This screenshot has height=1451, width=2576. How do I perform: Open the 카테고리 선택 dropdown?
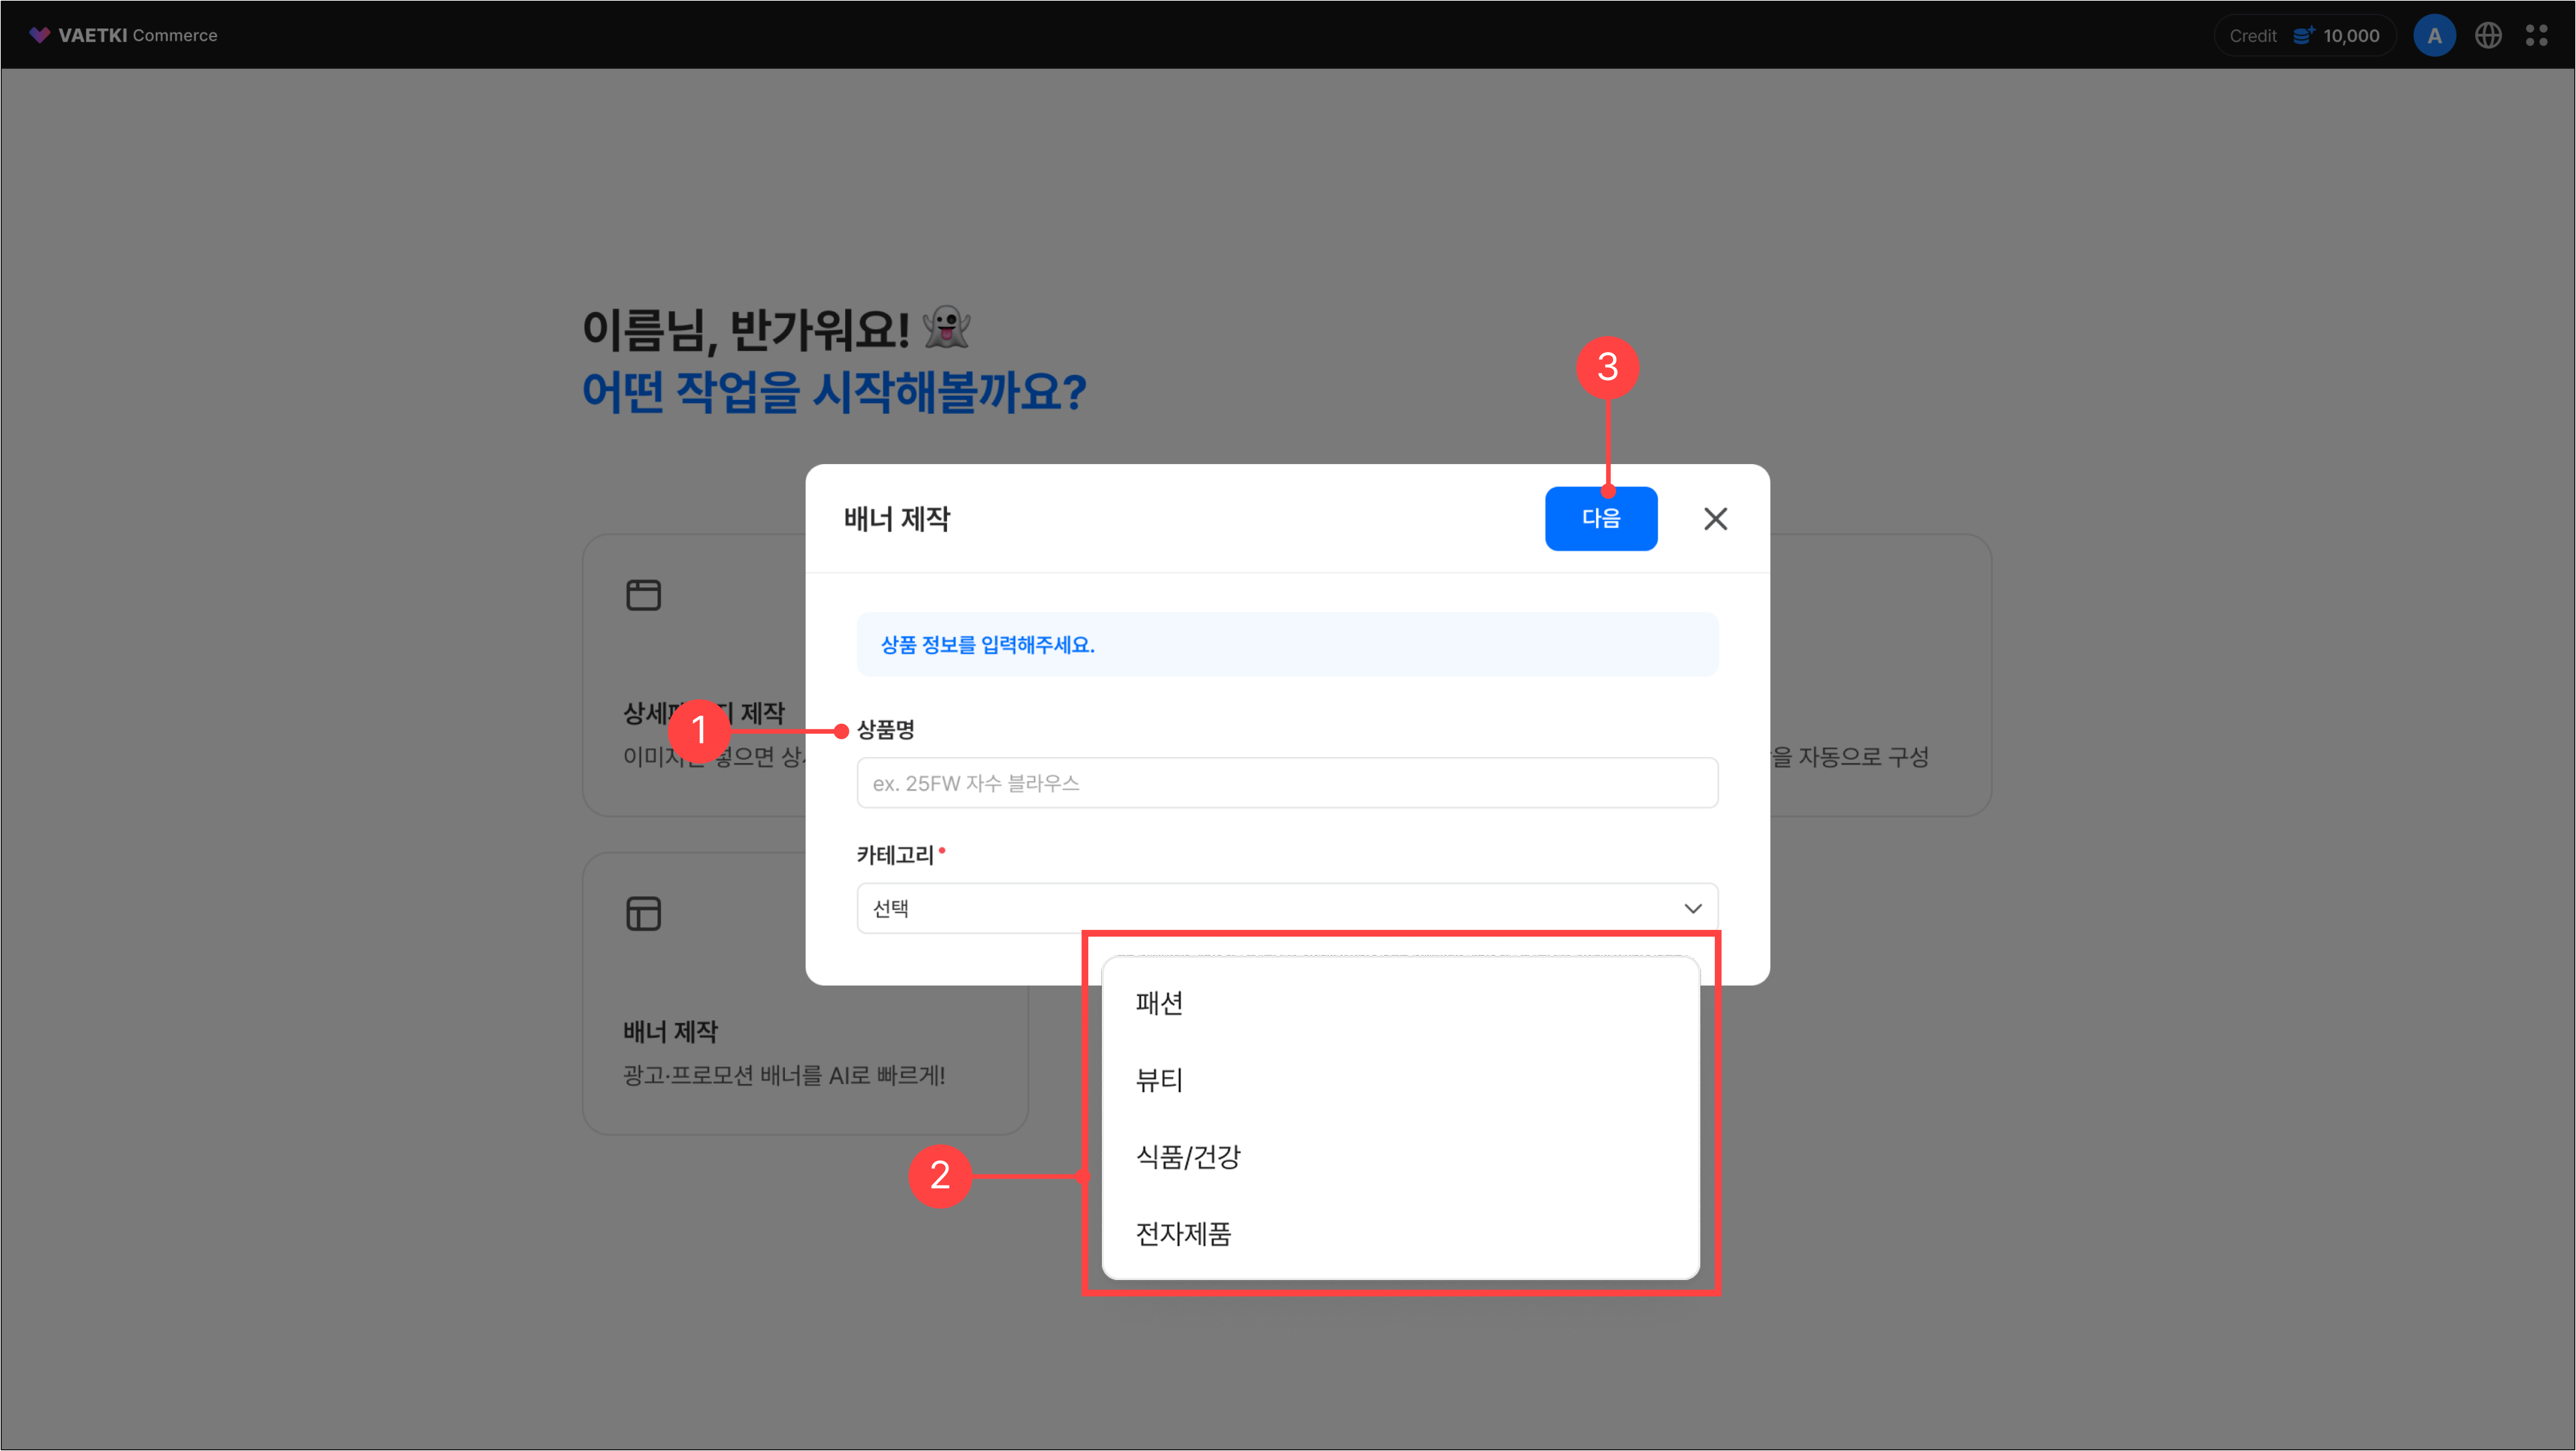click(1287, 908)
